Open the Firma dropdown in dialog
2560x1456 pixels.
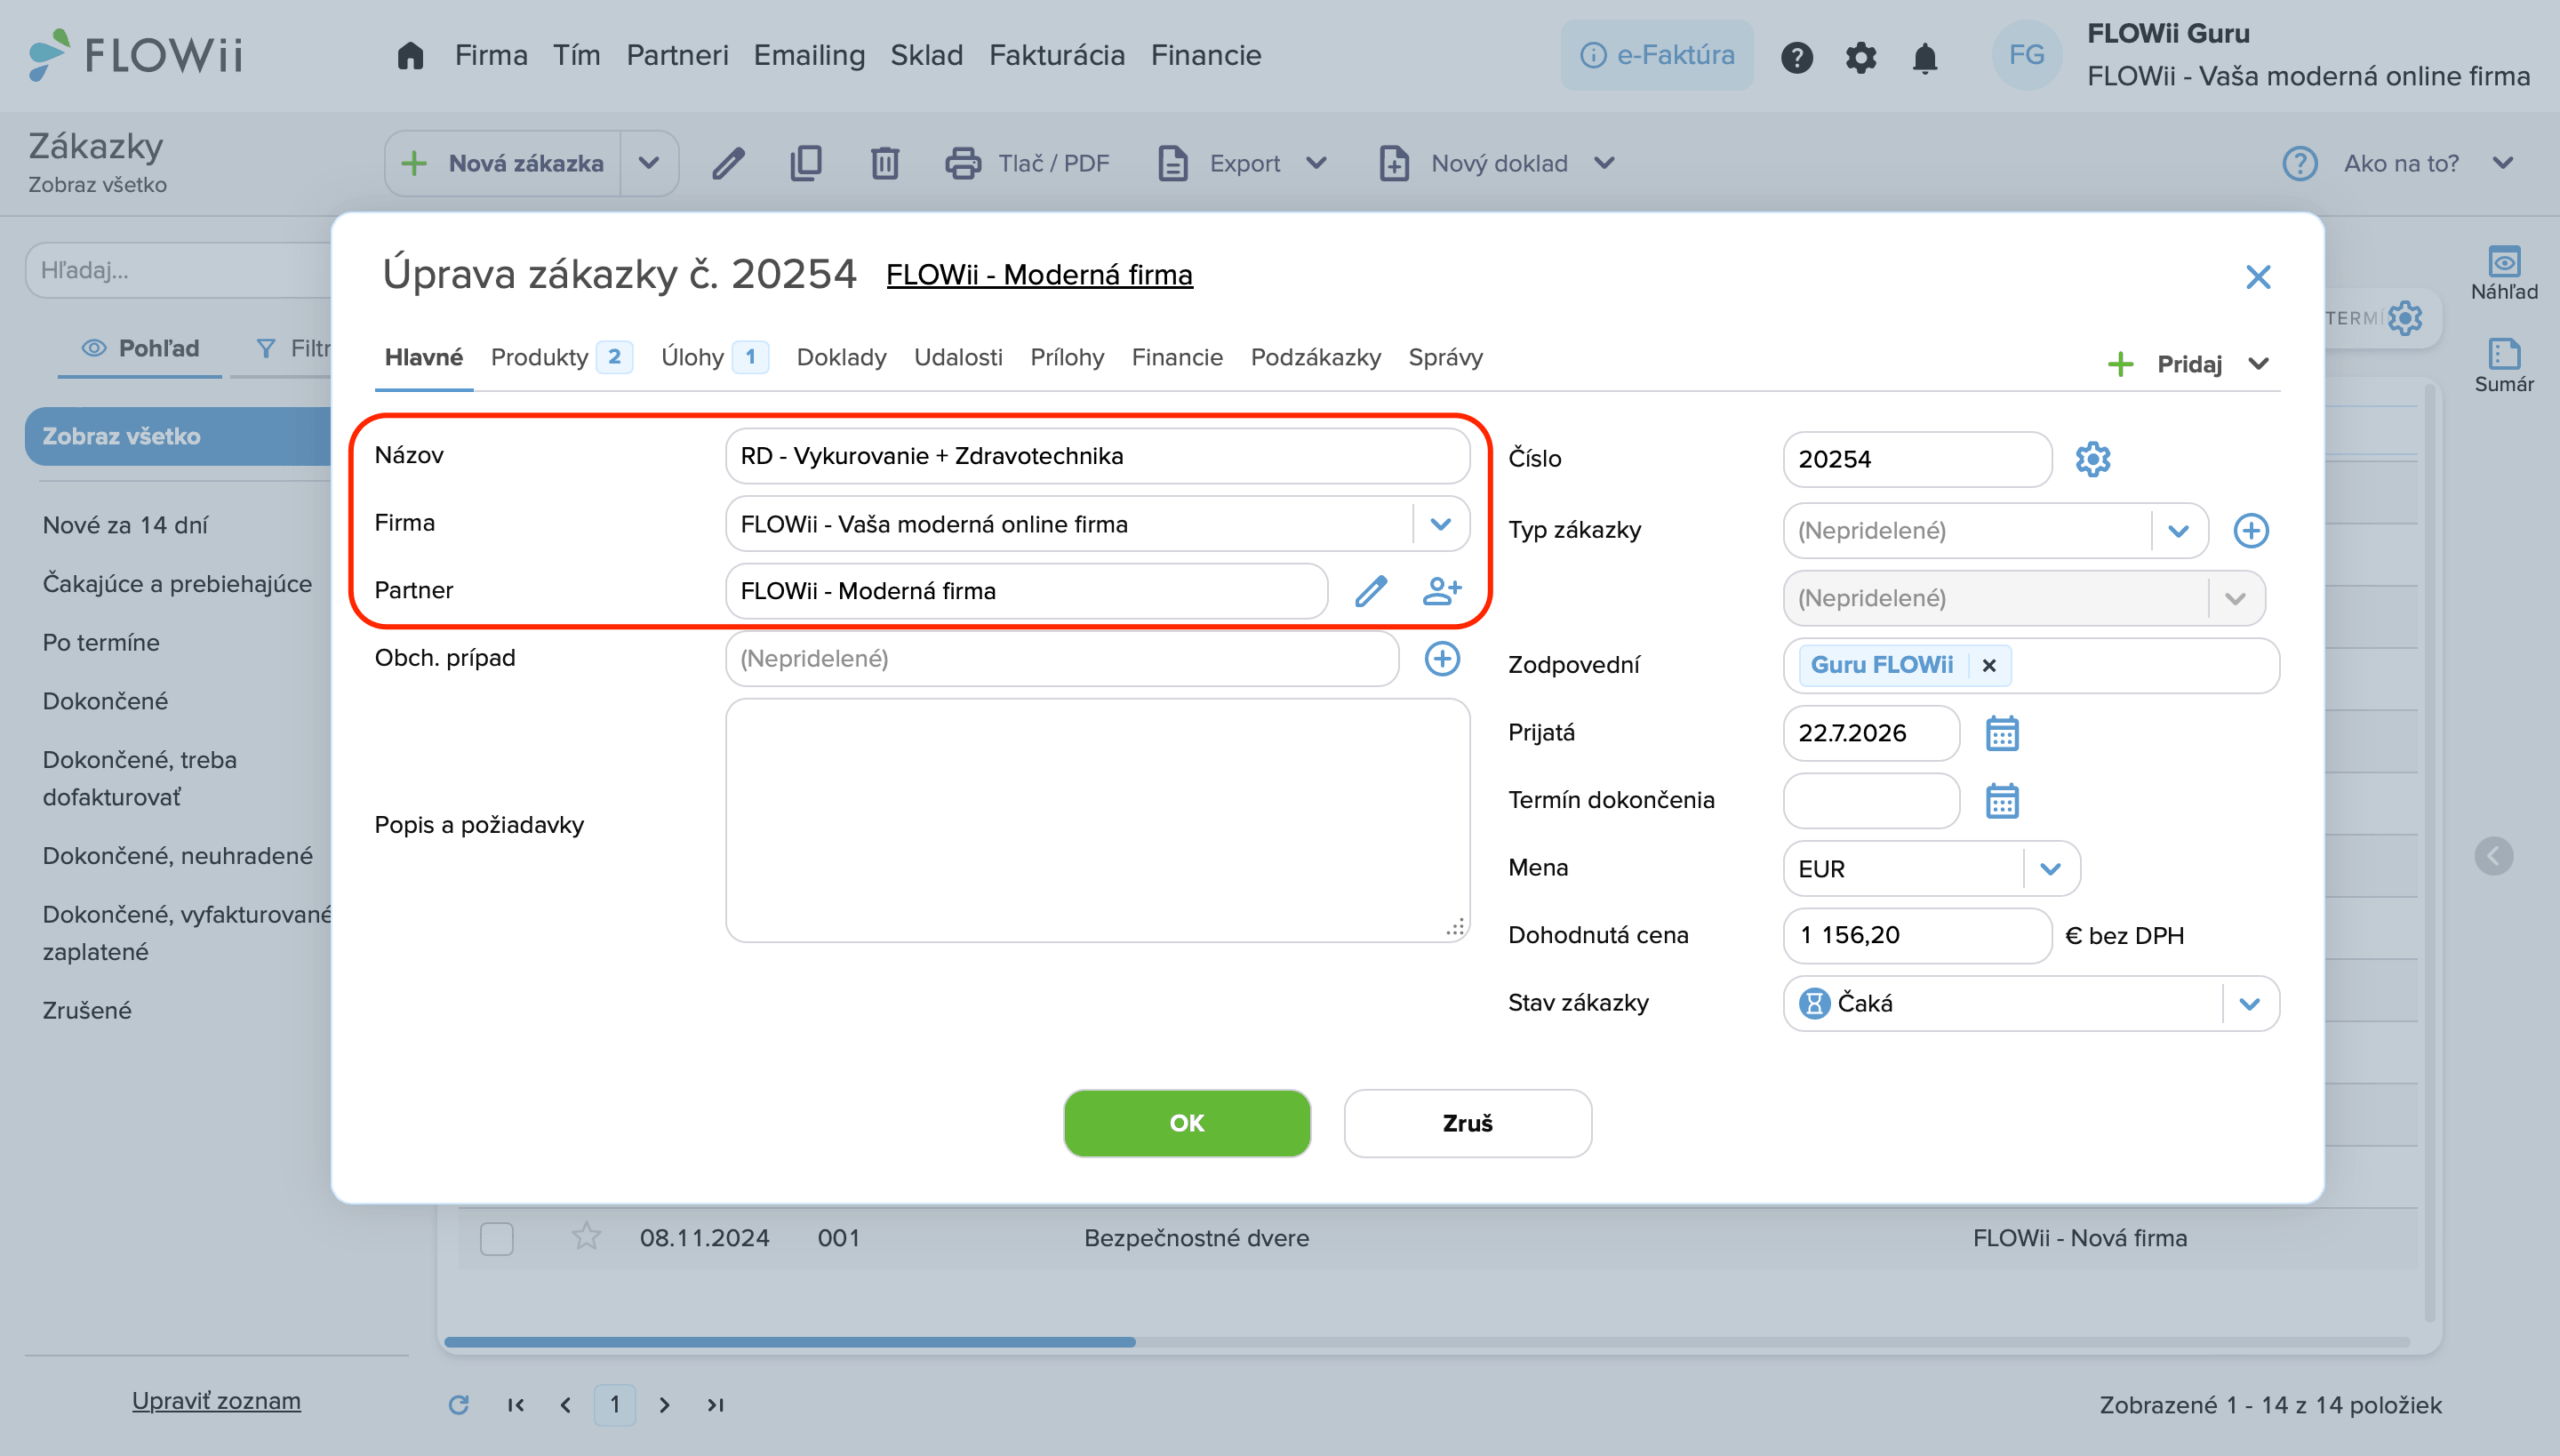(x=1440, y=524)
